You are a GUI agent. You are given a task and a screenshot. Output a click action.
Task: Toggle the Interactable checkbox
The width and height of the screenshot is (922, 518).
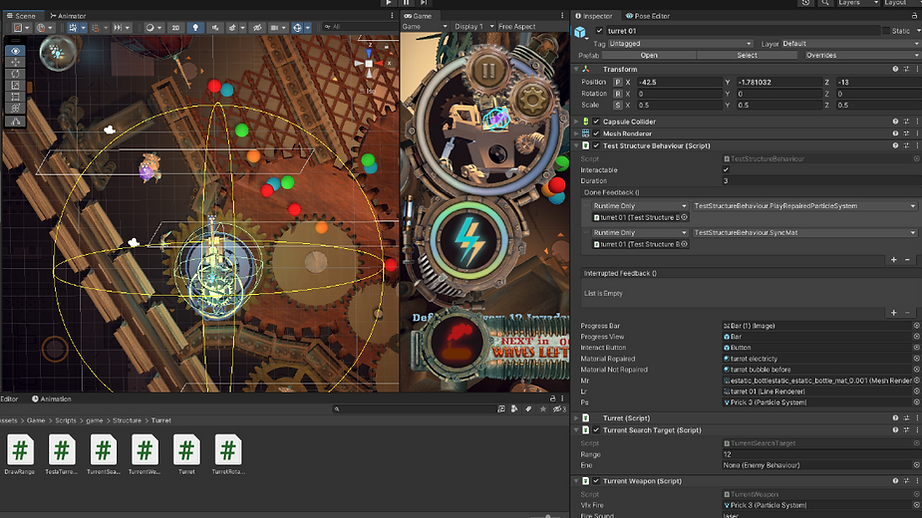pyautogui.click(x=726, y=170)
